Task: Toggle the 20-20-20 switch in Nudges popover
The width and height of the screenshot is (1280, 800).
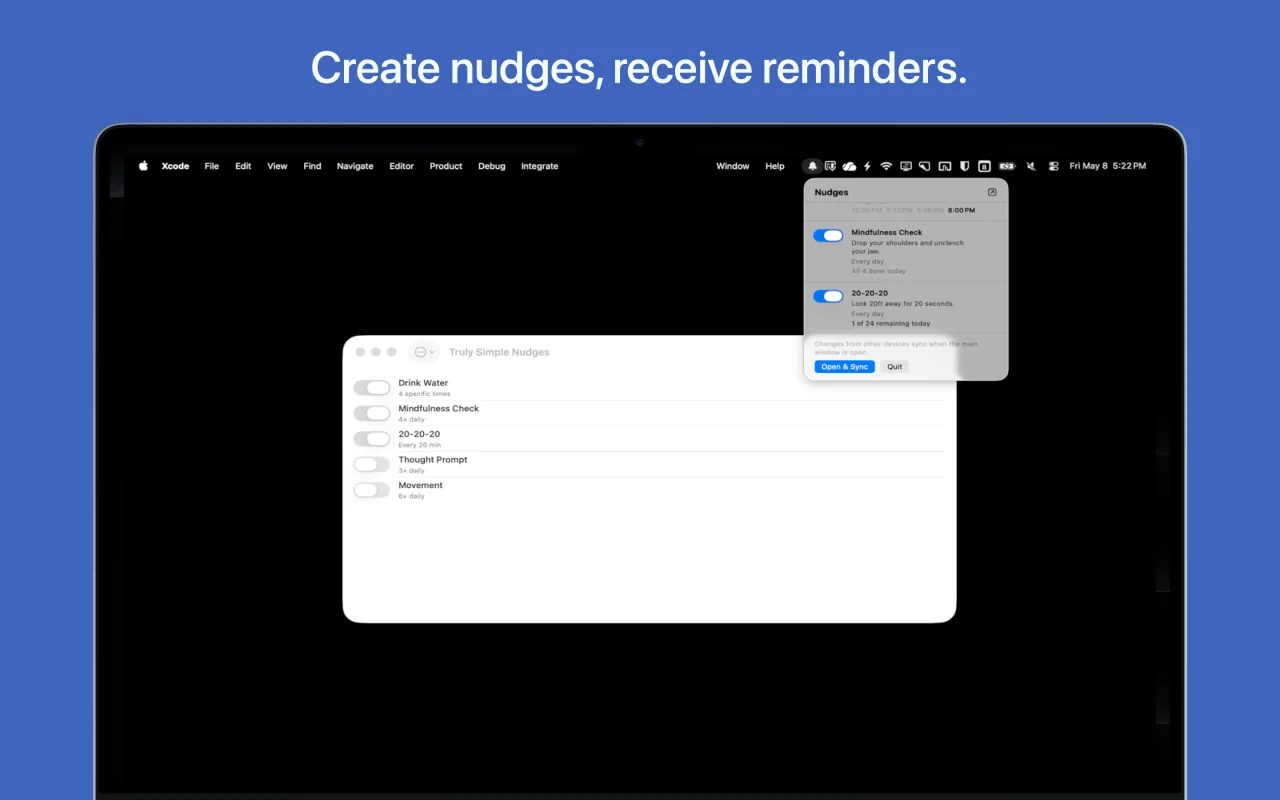Action: coord(828,297)
